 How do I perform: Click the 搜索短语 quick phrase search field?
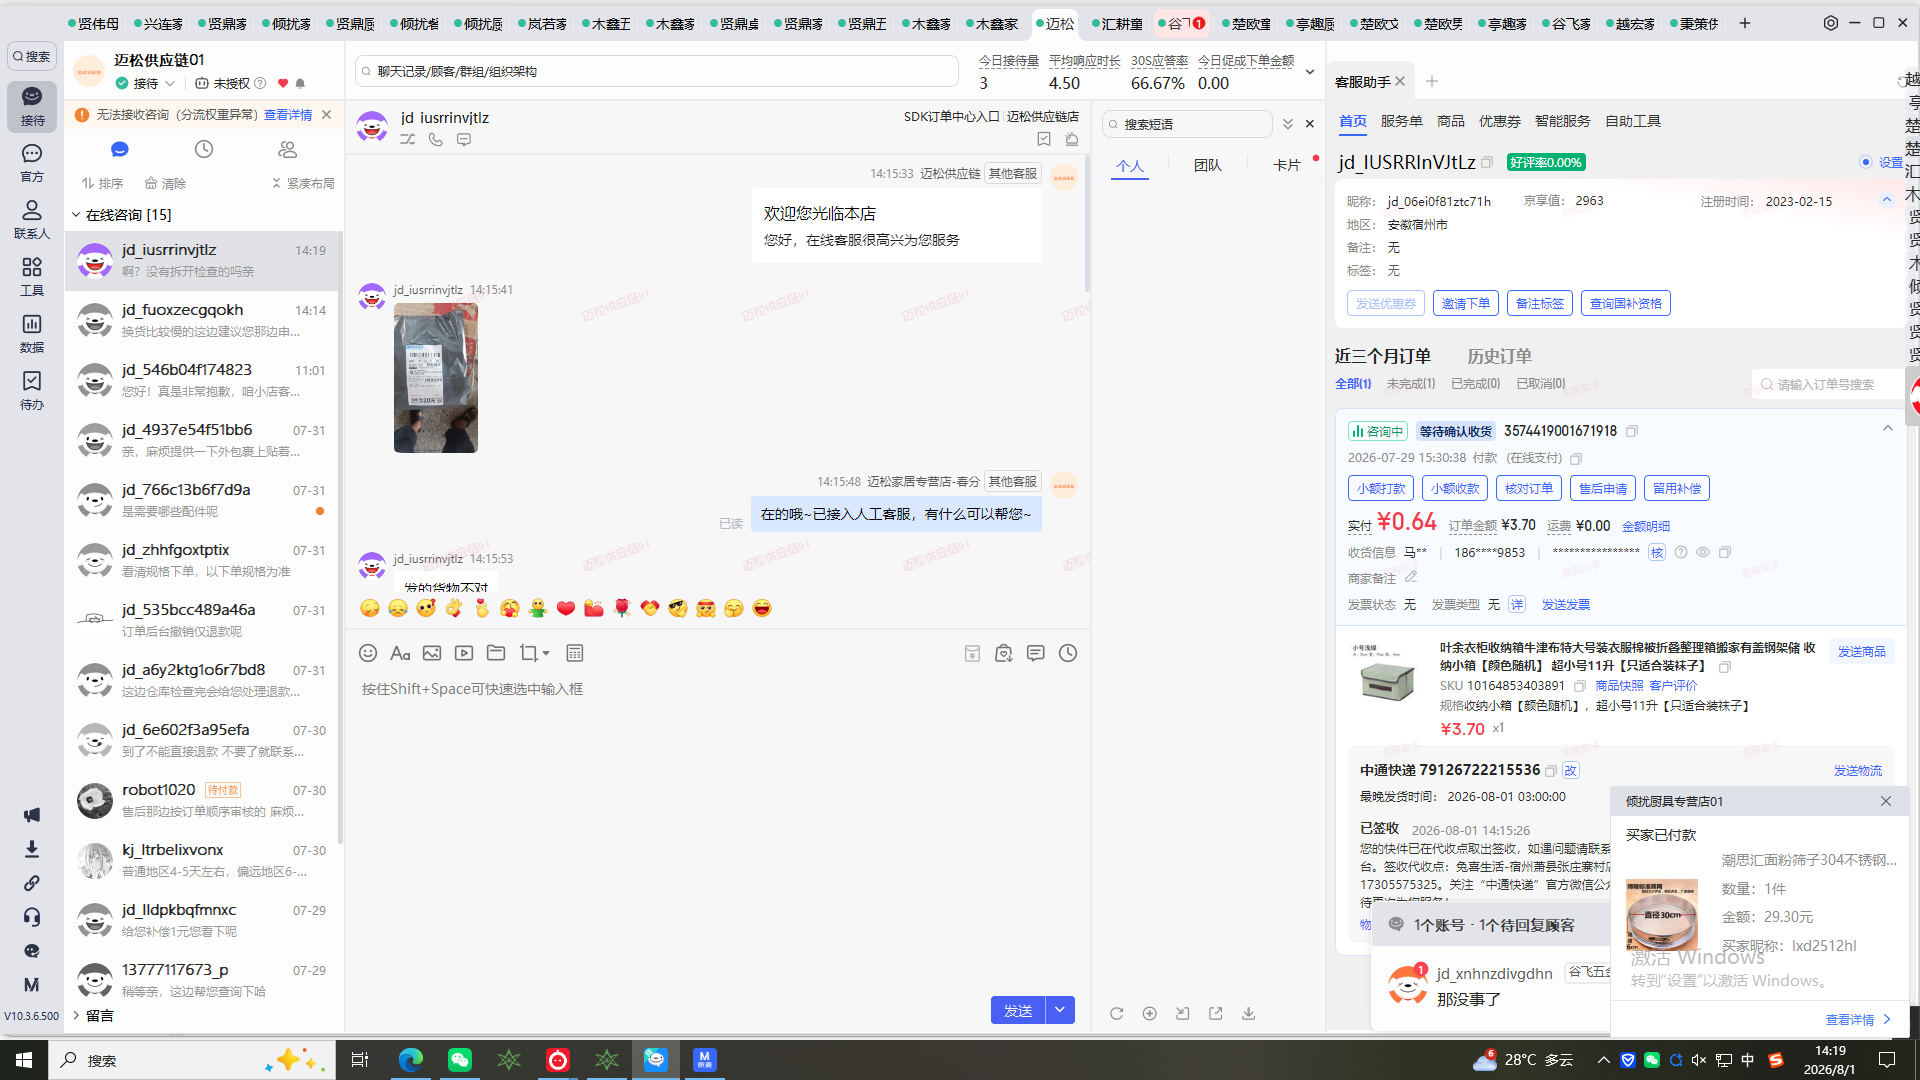[1187, 124]
